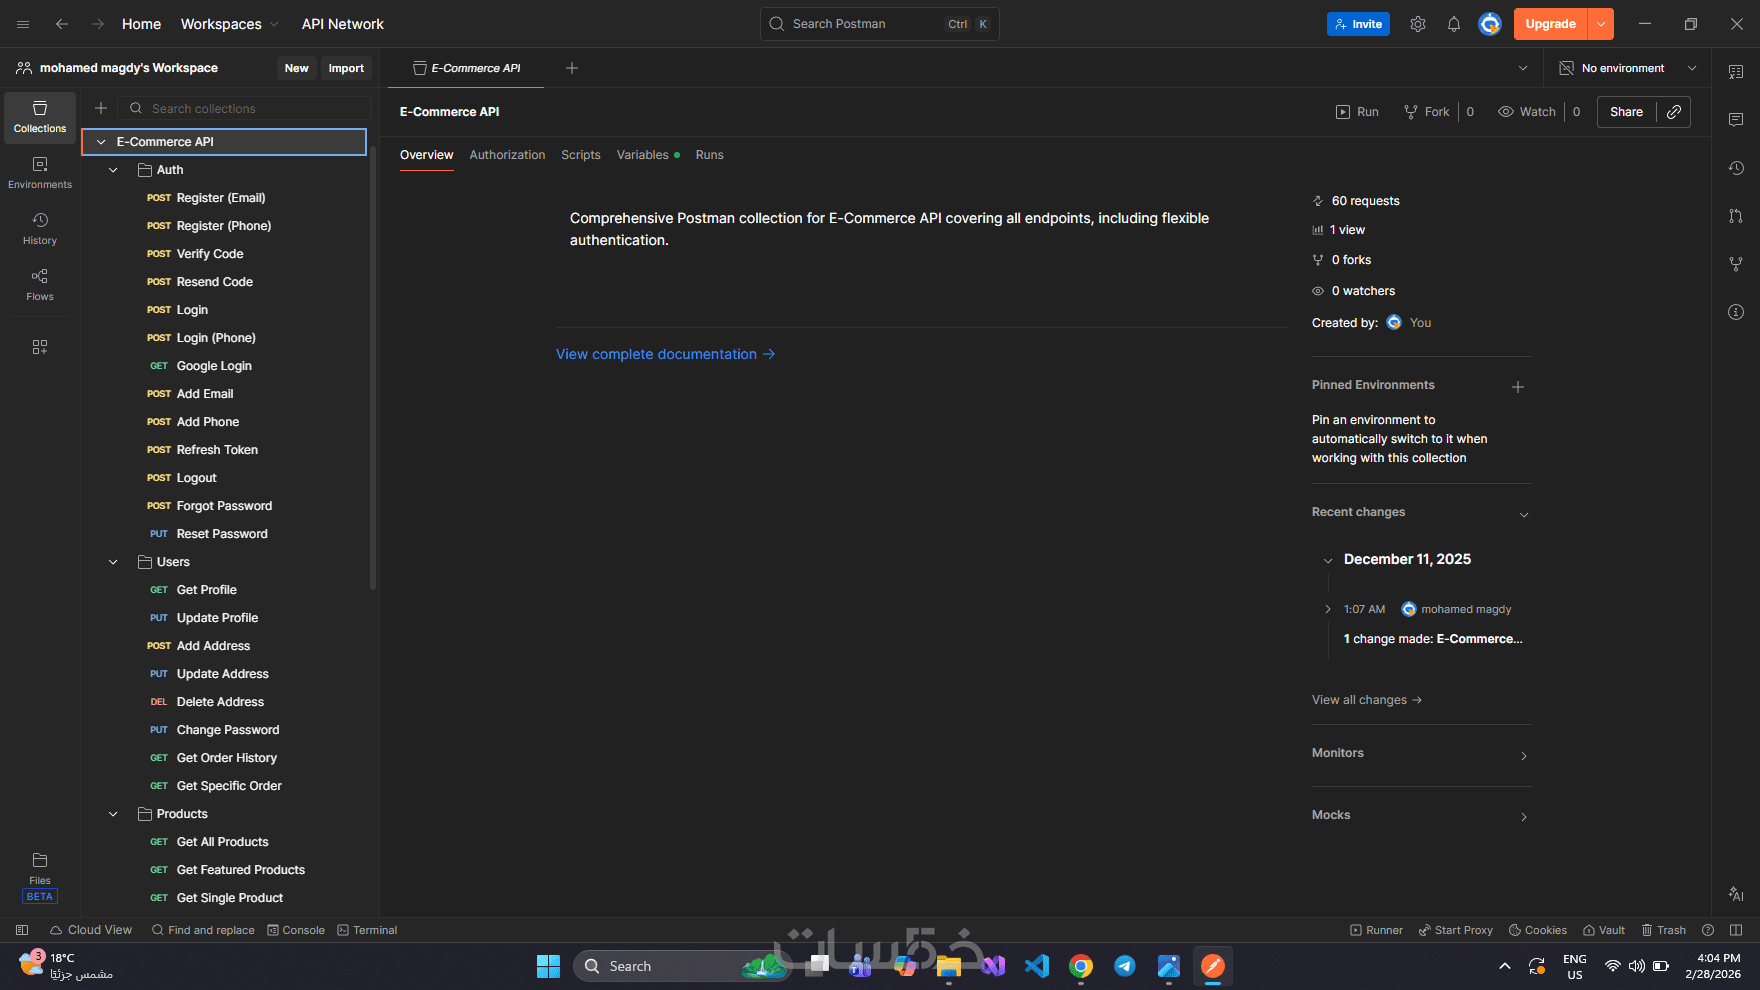
Task: Open the Refresh Token request
Action: coord(217,450)
